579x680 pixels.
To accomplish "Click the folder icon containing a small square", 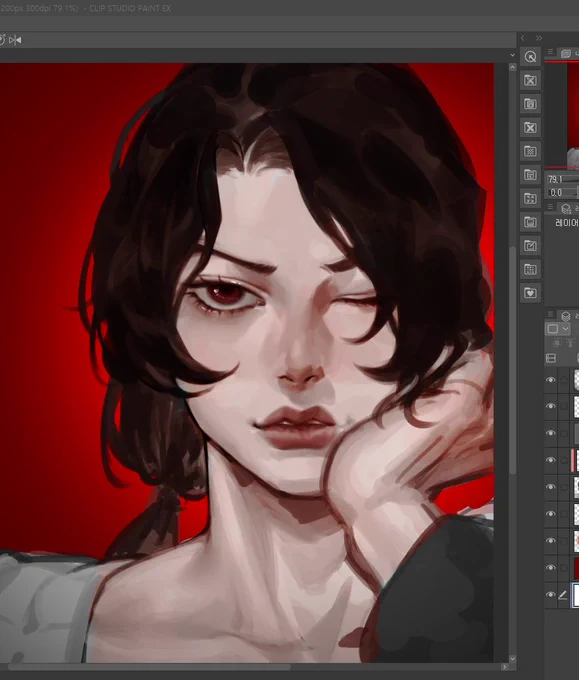I will 530,104.
